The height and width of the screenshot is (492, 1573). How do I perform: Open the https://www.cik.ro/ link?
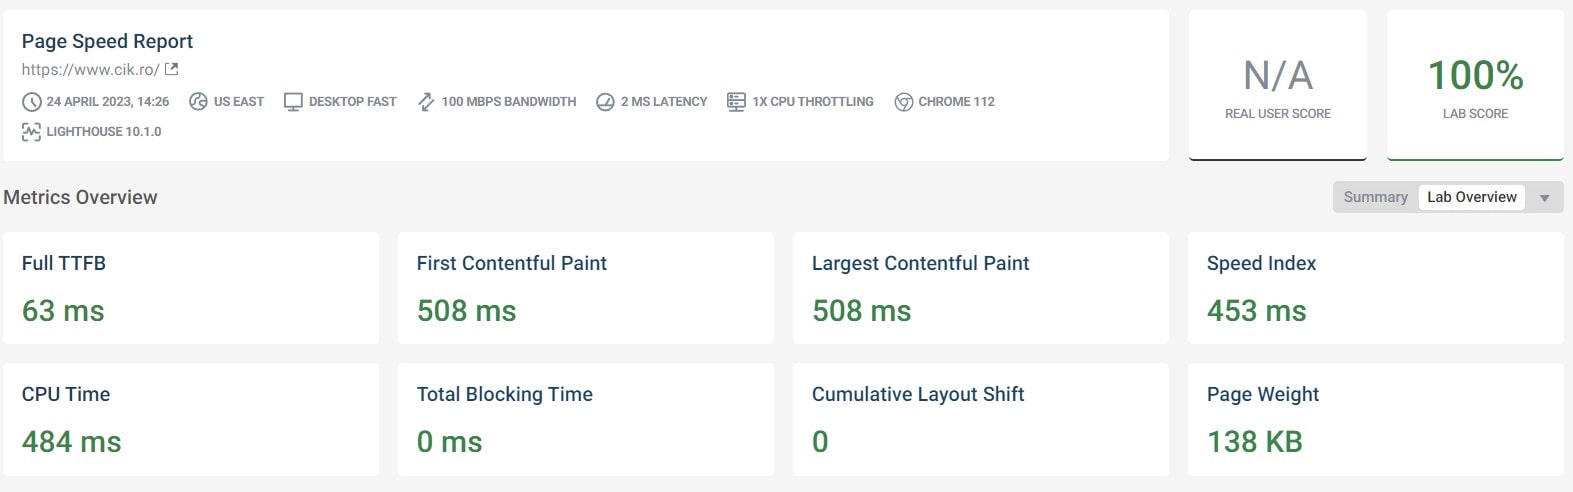coord(90,69)
